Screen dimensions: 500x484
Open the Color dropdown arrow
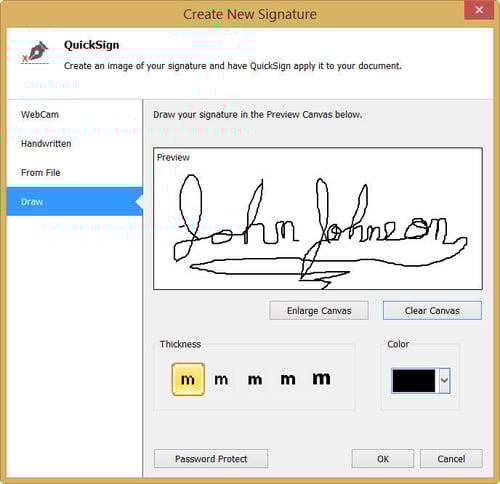pos(444,380)
